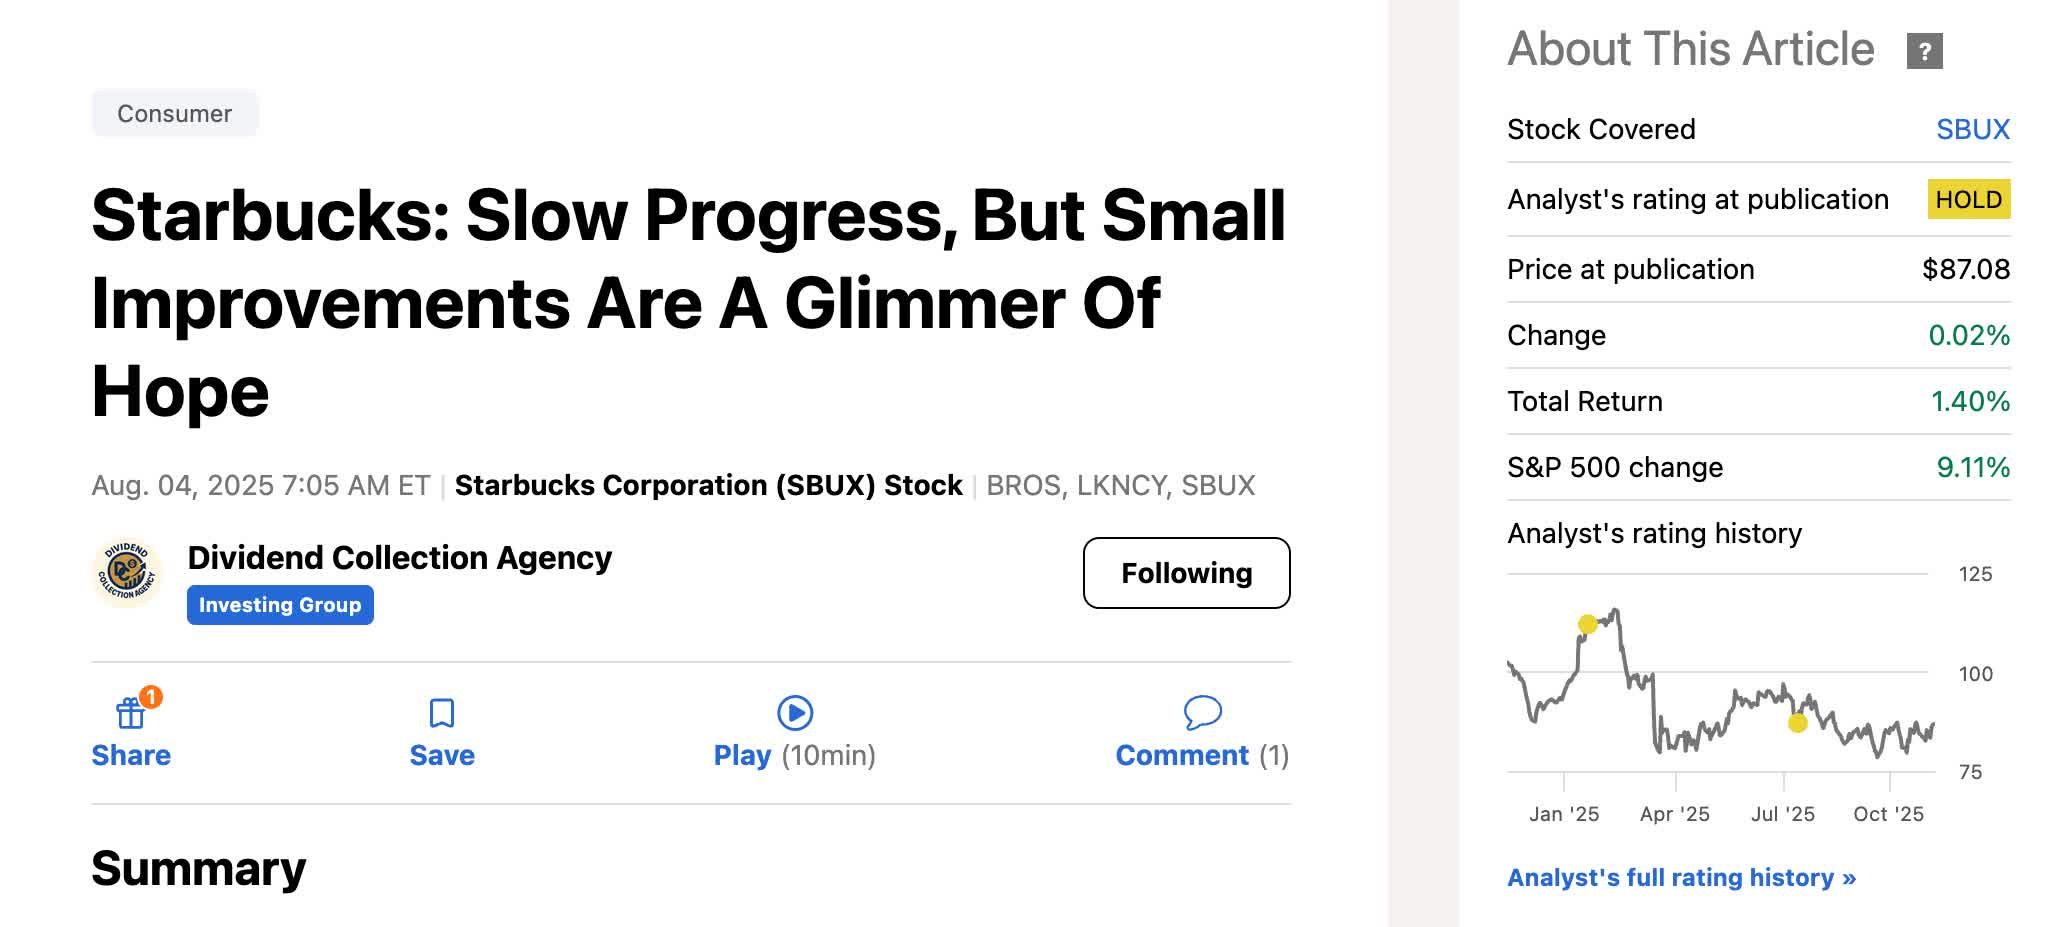Toggle the Following button
Image resolution: width=2055 pixels, height=927 pixels.
1186,573
